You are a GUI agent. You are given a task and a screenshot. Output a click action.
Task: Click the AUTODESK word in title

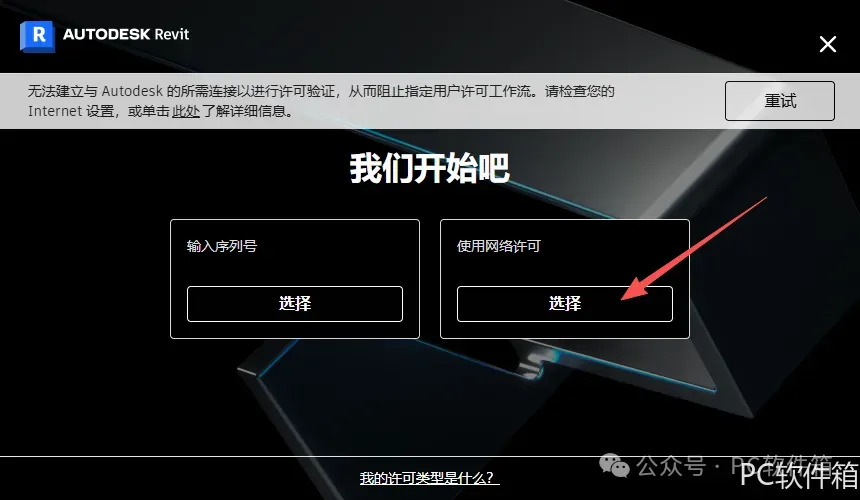[x=106, y=35]
